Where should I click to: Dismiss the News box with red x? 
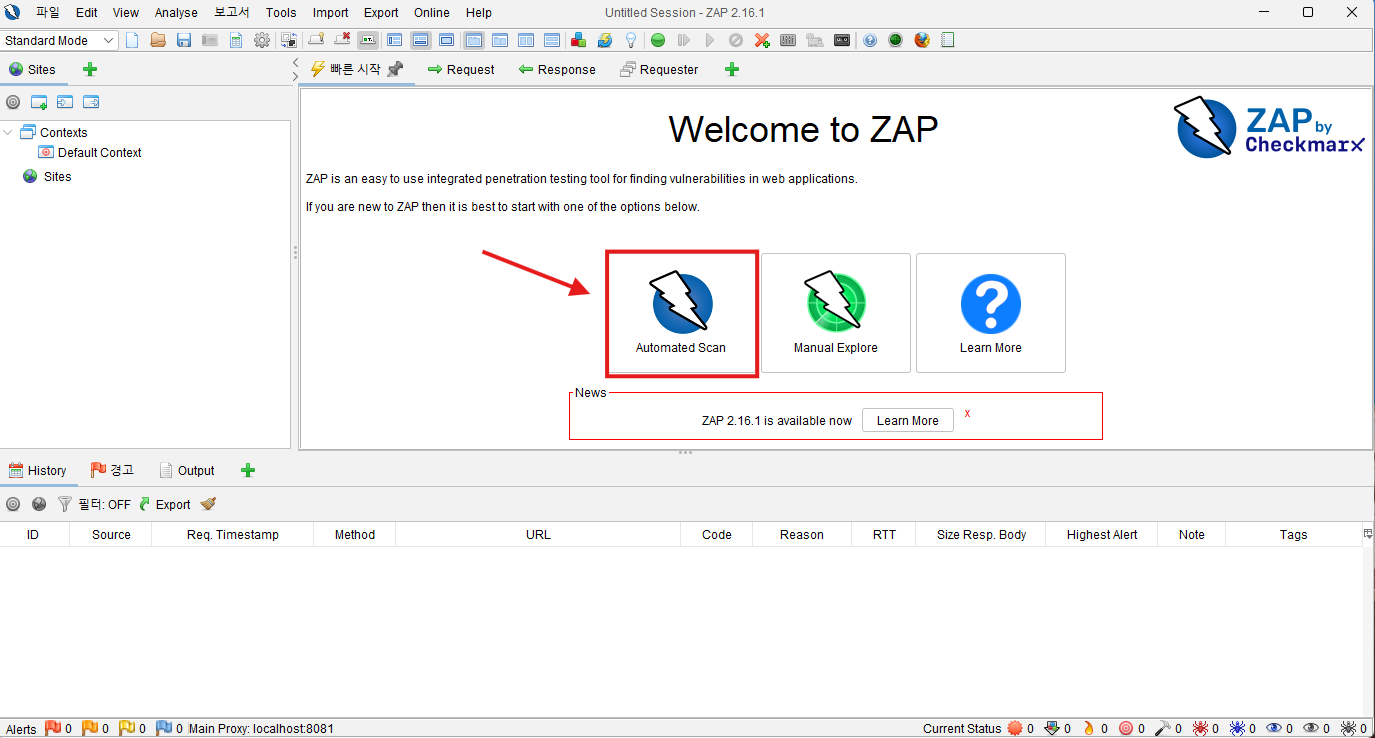967,413
